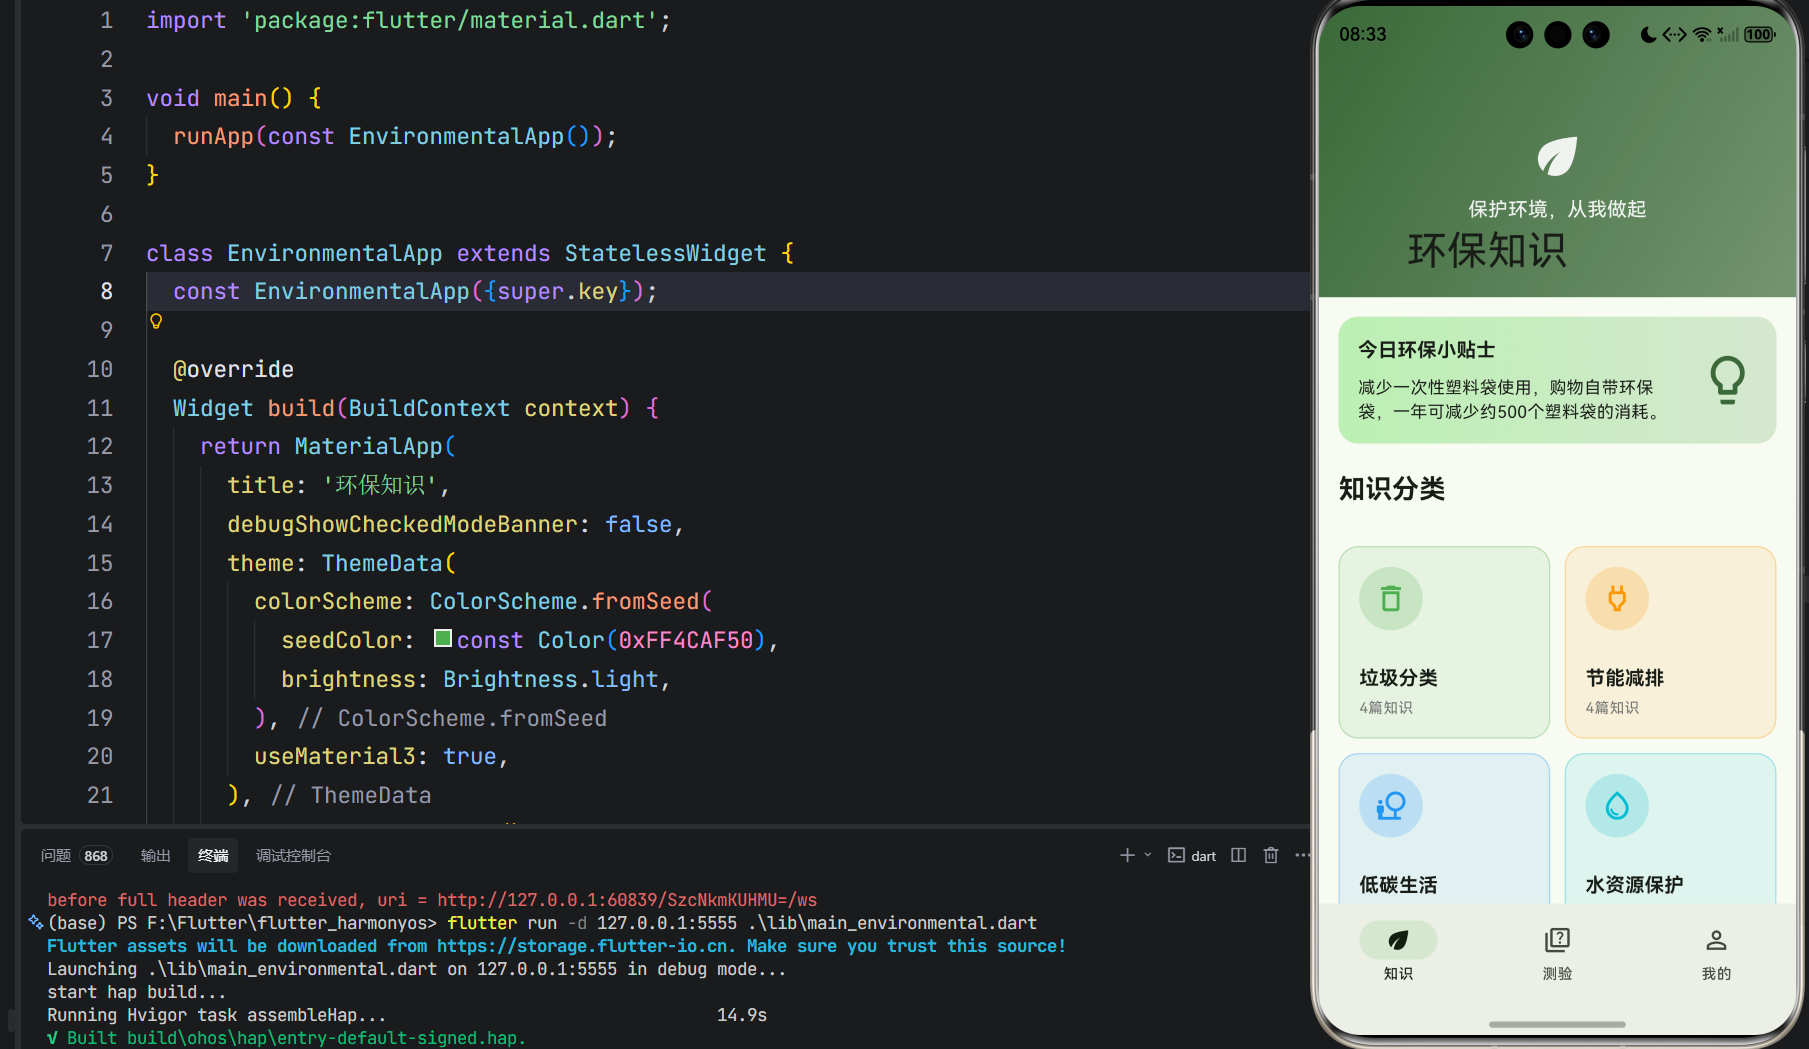1809x1049 pixels.
Task: Click the websocket URI link in the terminal
Action: [627, 900]
